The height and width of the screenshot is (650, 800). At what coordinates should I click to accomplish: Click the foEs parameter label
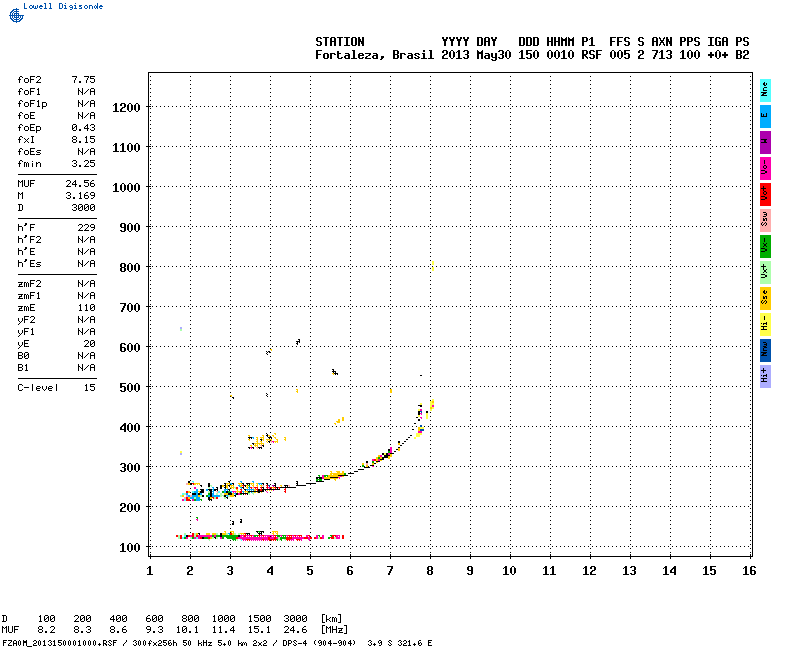29,152
